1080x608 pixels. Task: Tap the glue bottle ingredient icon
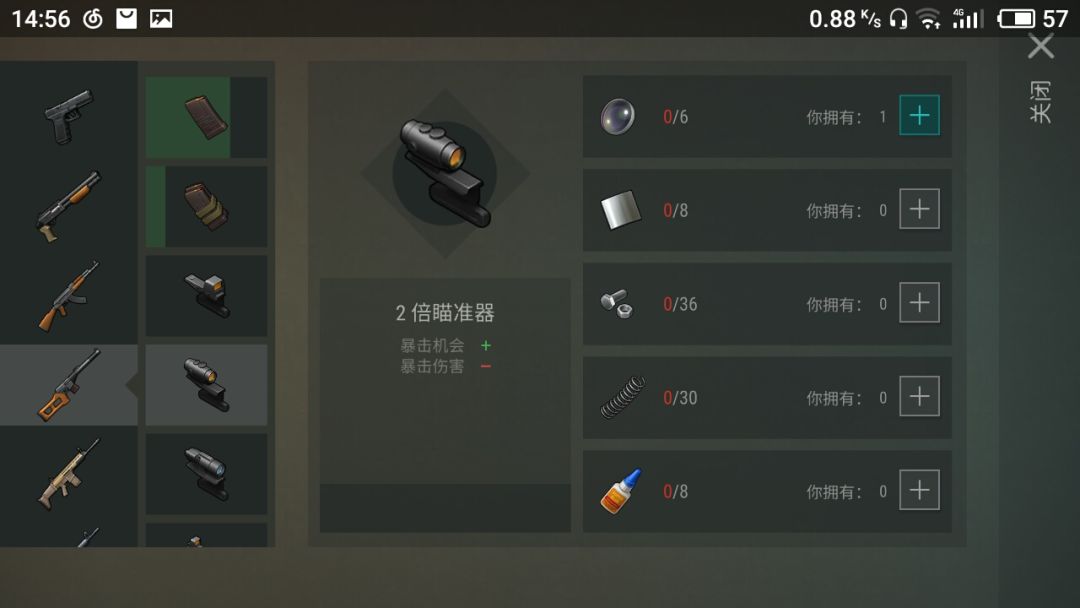tap(621, 491)
